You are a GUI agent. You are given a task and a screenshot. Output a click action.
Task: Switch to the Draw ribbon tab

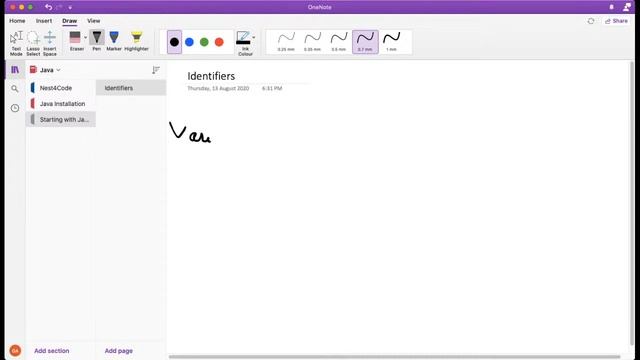[x=69, y=21]
